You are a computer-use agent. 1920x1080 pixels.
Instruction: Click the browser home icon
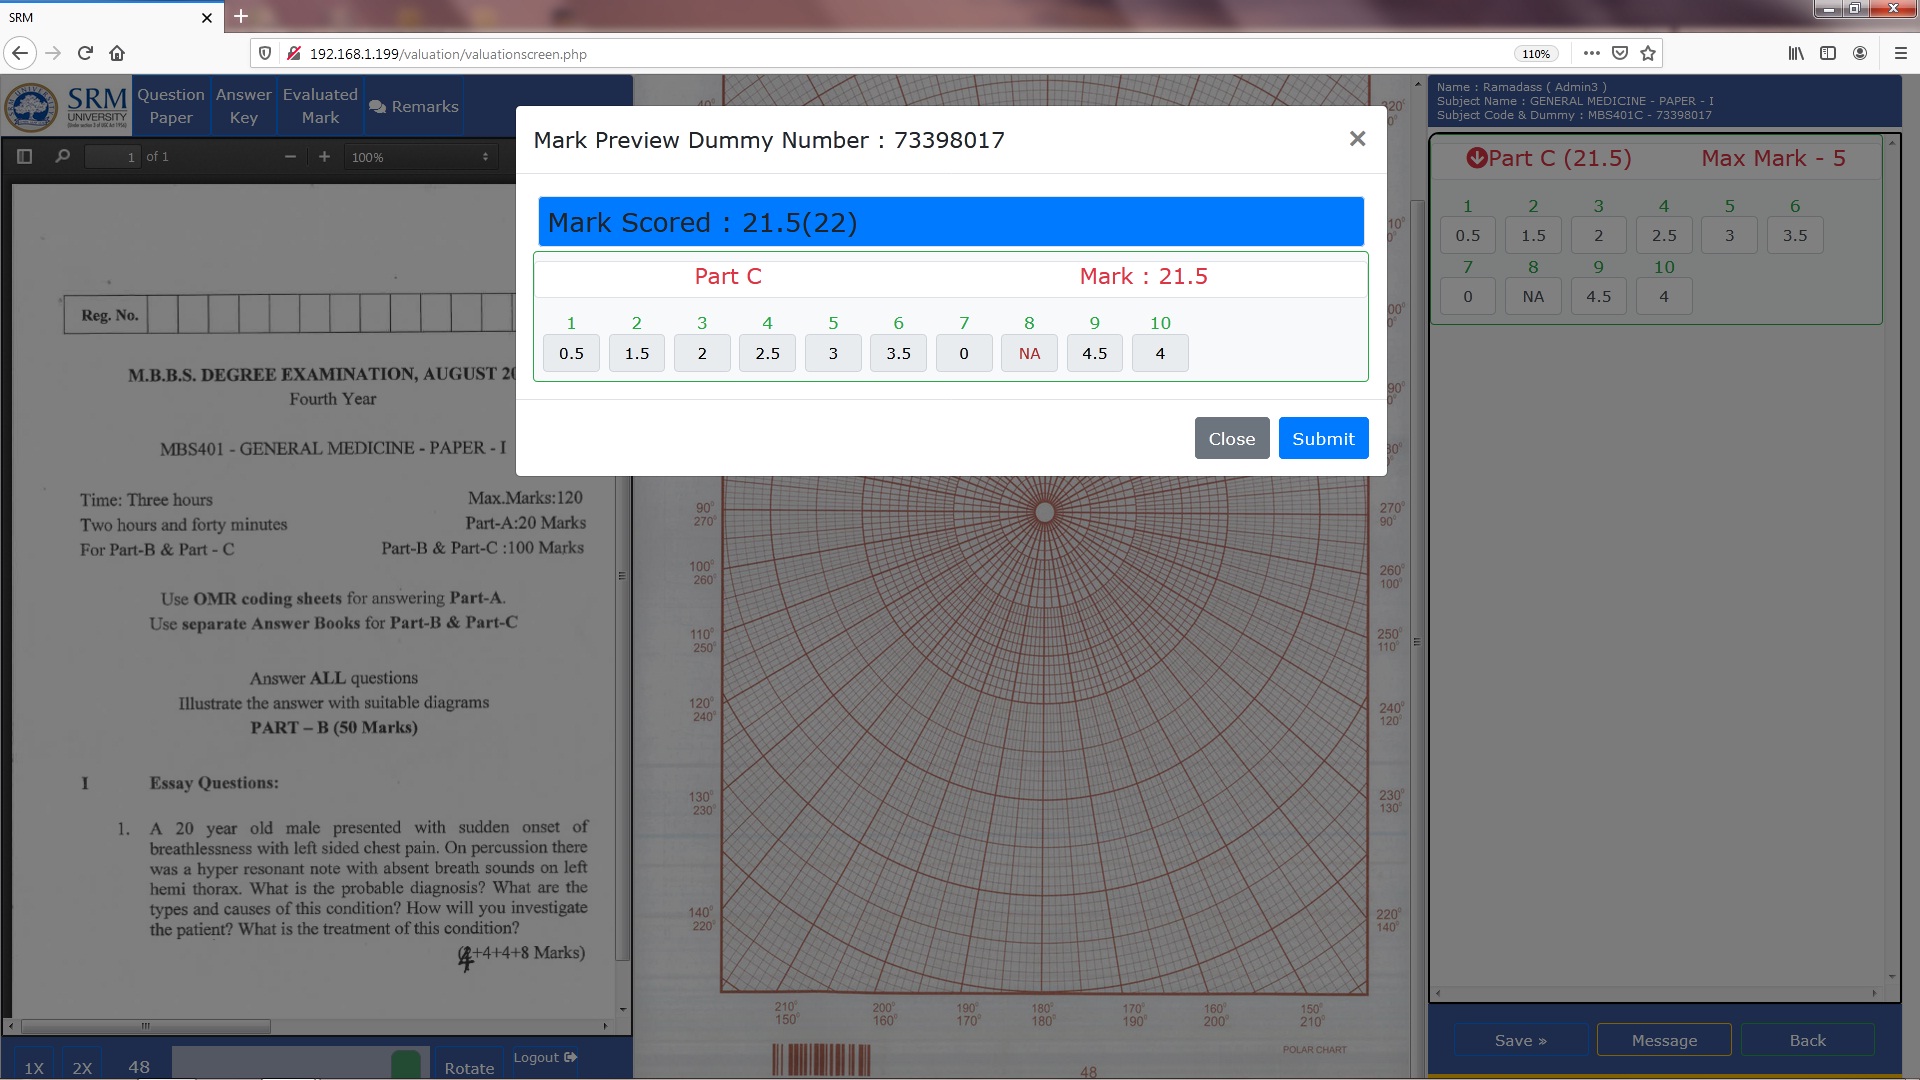[117, 53]
